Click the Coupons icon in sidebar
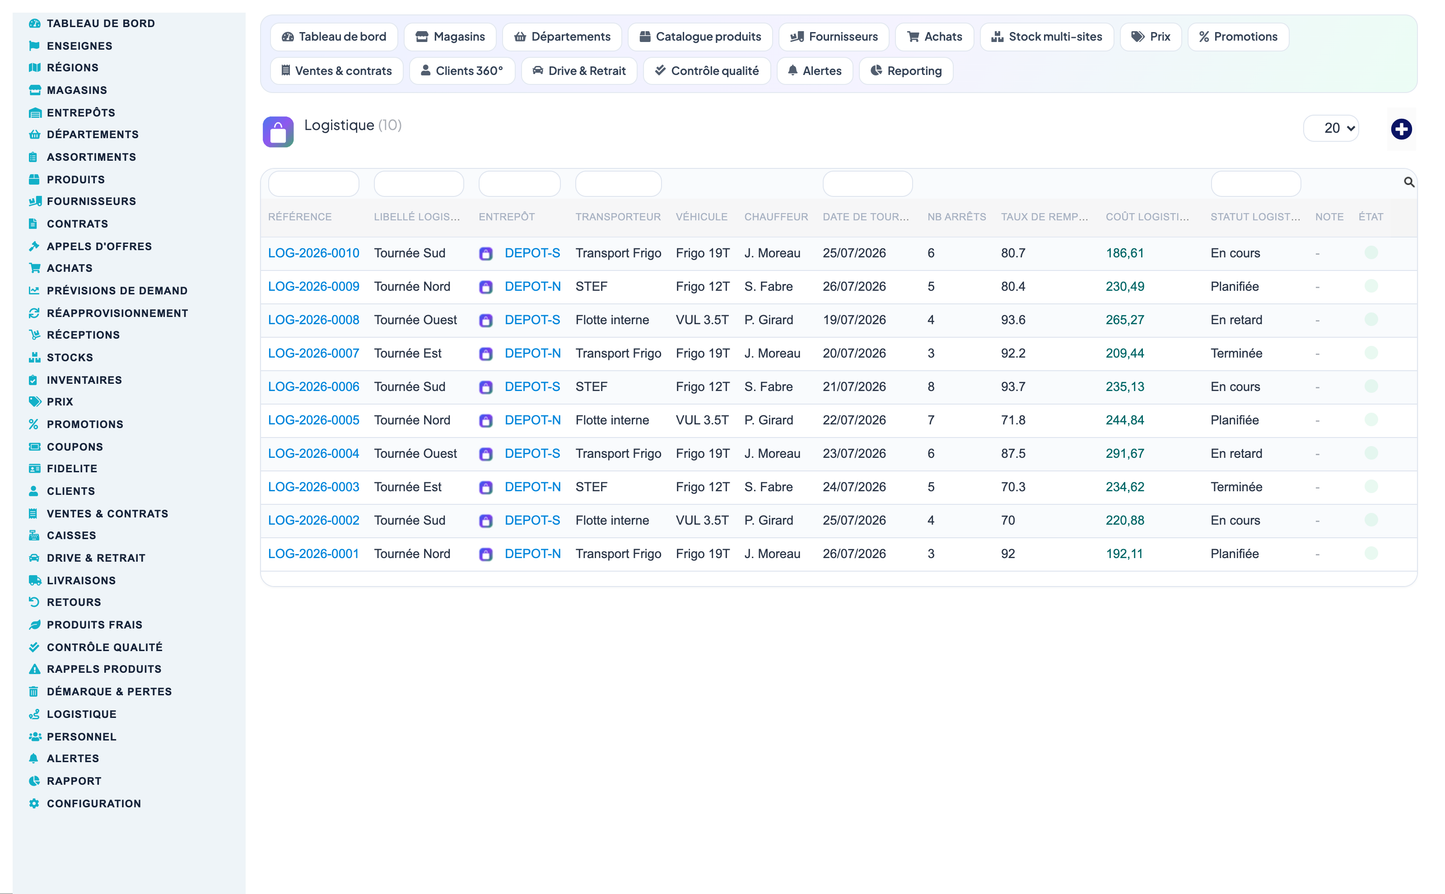This screenshot has width=1445, height=894. [35, 447]
